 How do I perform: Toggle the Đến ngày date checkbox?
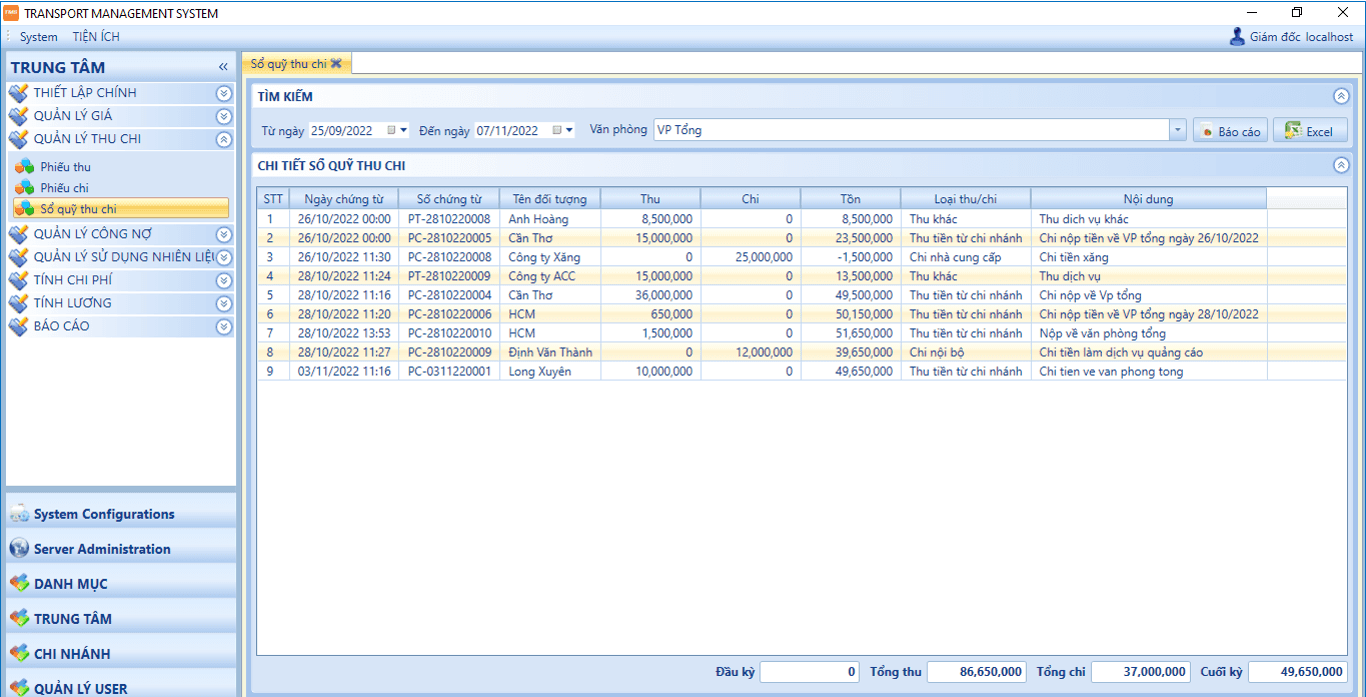pos(557,130)
